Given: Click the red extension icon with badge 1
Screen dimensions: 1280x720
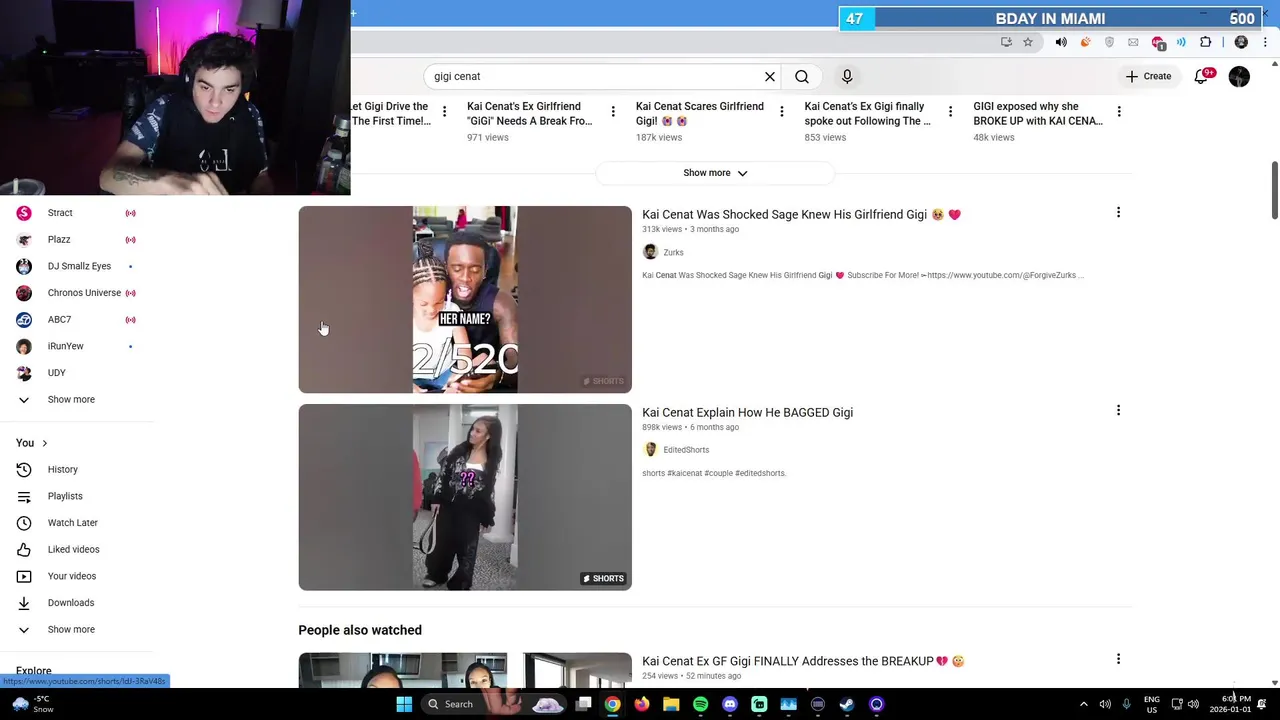Looking at the screenshot, I should click(x=1158, y=43).
